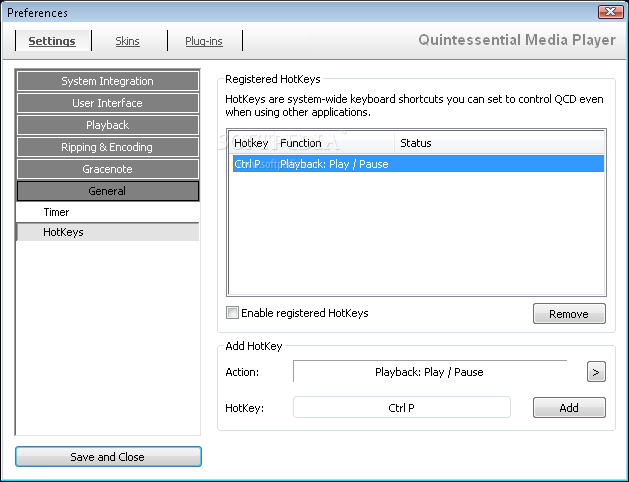Image resolution: width=629 pixels, height=482 pixels.
Task: Switch to the Settings tab
Action: [x=52, y=41]
